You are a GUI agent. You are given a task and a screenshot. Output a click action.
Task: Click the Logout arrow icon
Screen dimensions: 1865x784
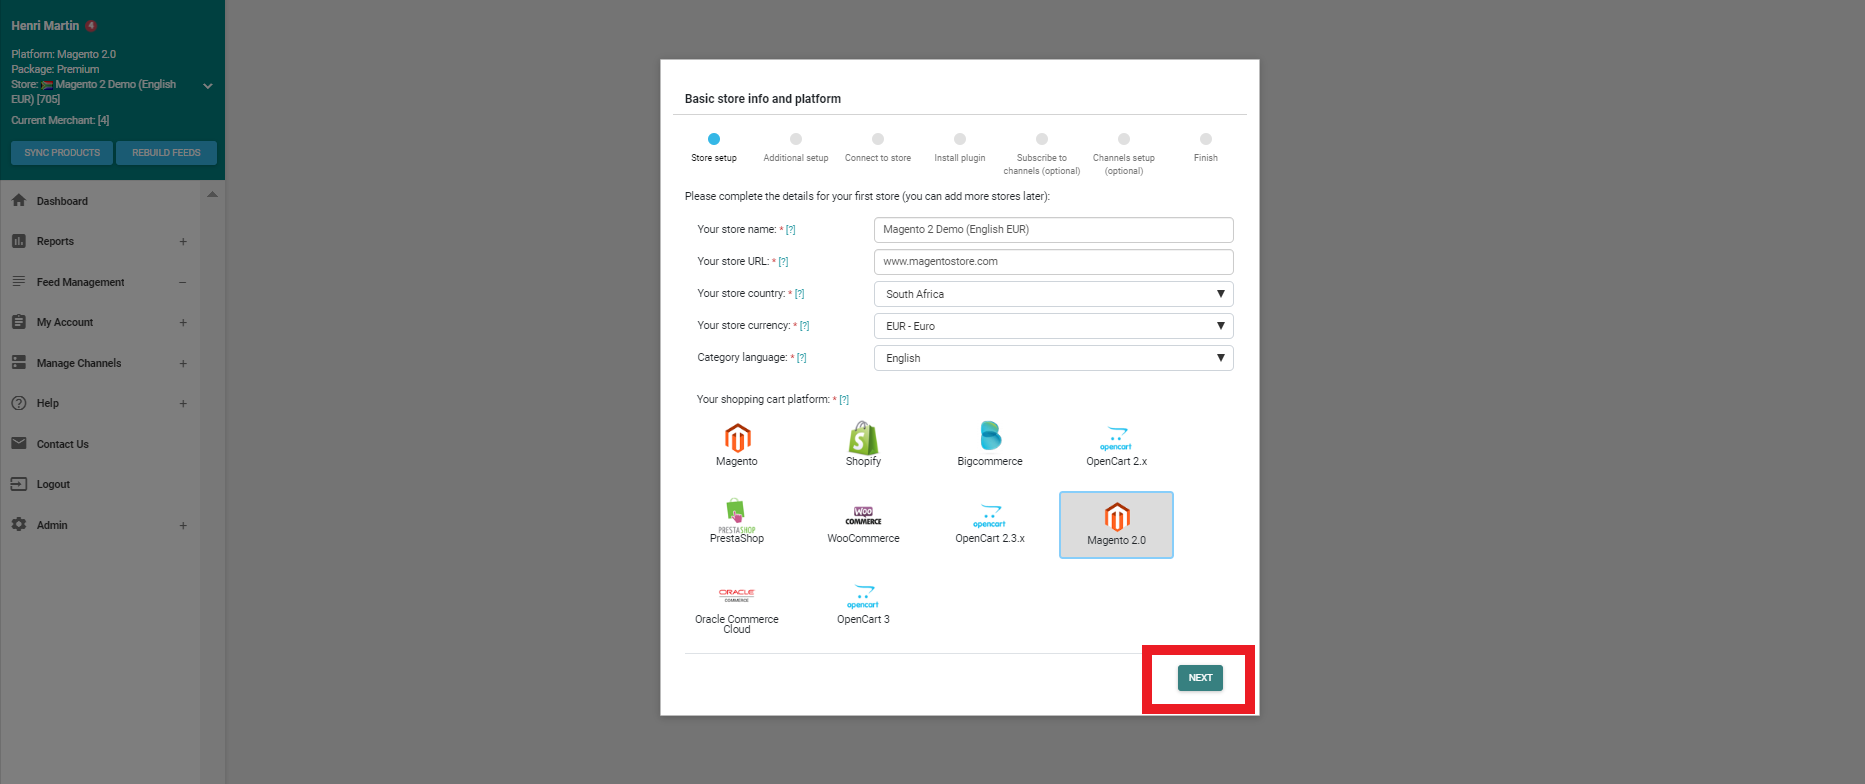pos(19,484)
